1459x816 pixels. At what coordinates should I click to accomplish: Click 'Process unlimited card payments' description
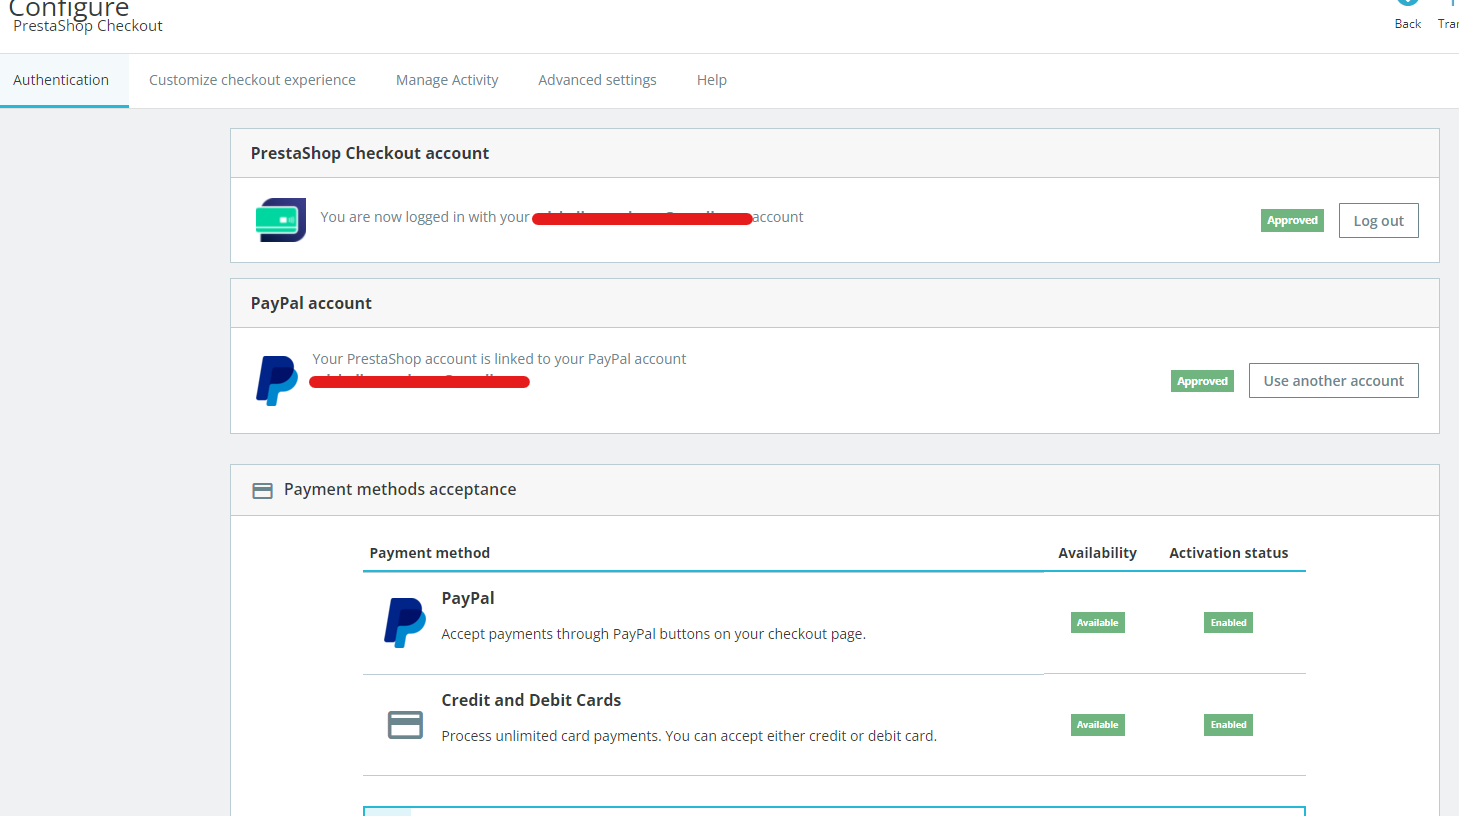[x=689, y=736]
